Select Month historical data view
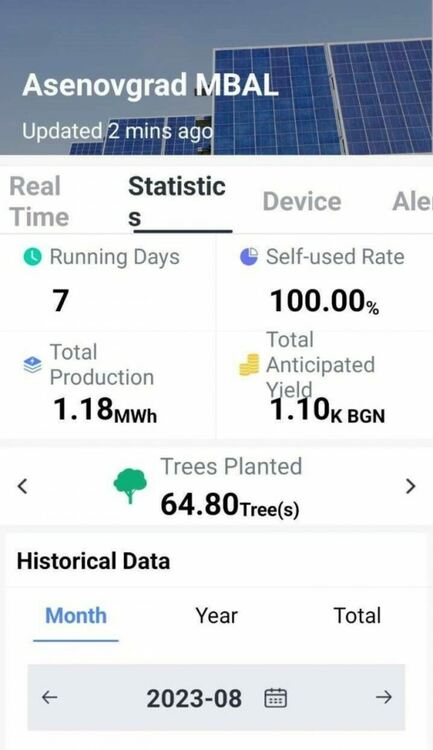 click(x=76, y=616)
